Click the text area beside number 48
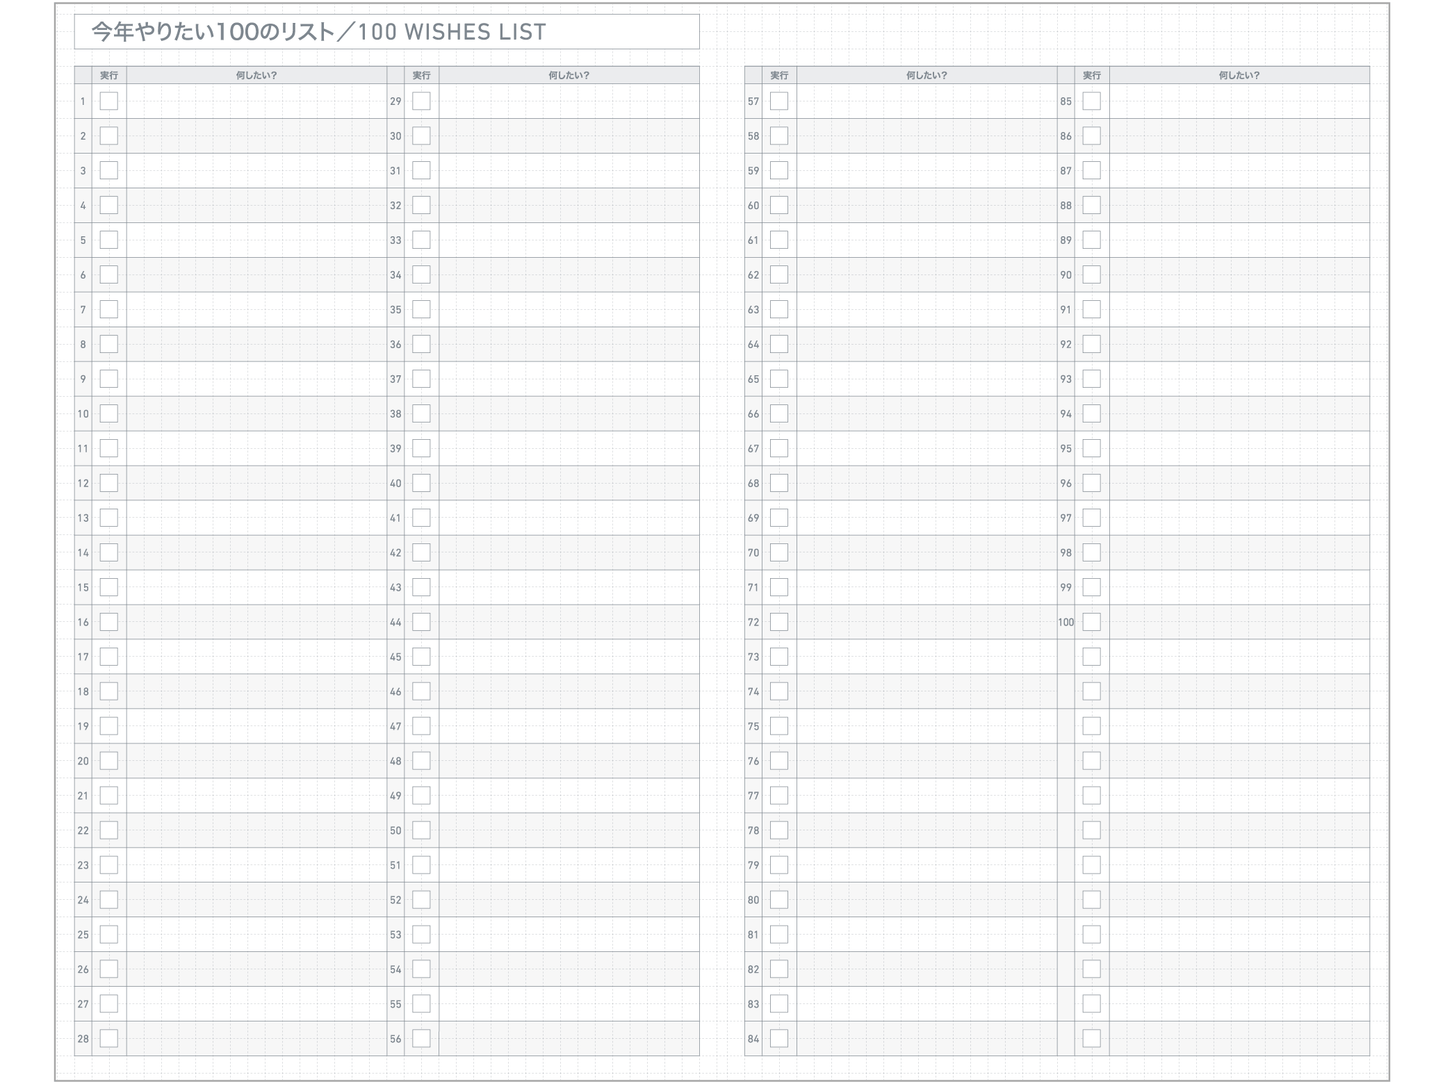Image resolution: width=1445 pixels, height=1084 pixels. tap(569, 761)
